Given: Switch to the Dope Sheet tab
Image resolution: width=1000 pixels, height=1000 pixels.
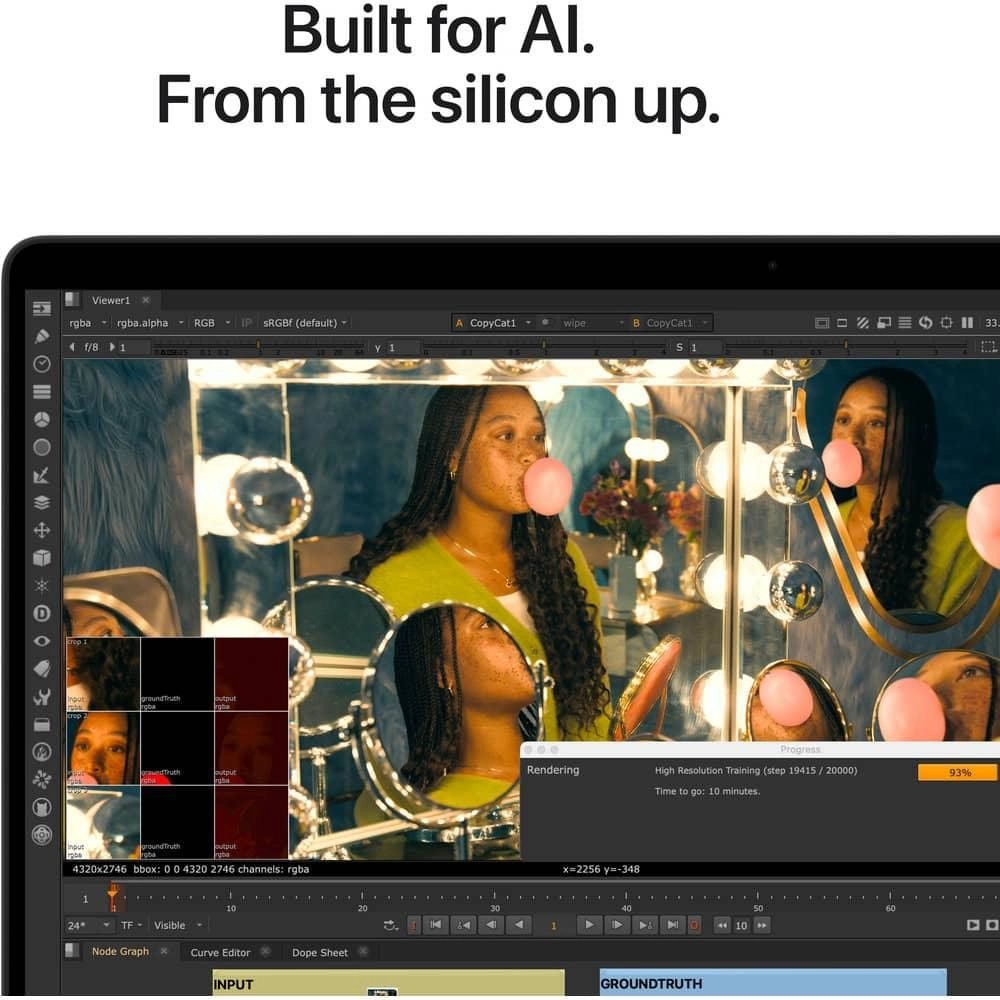Looking at the screenshot, I should point(320,952).
